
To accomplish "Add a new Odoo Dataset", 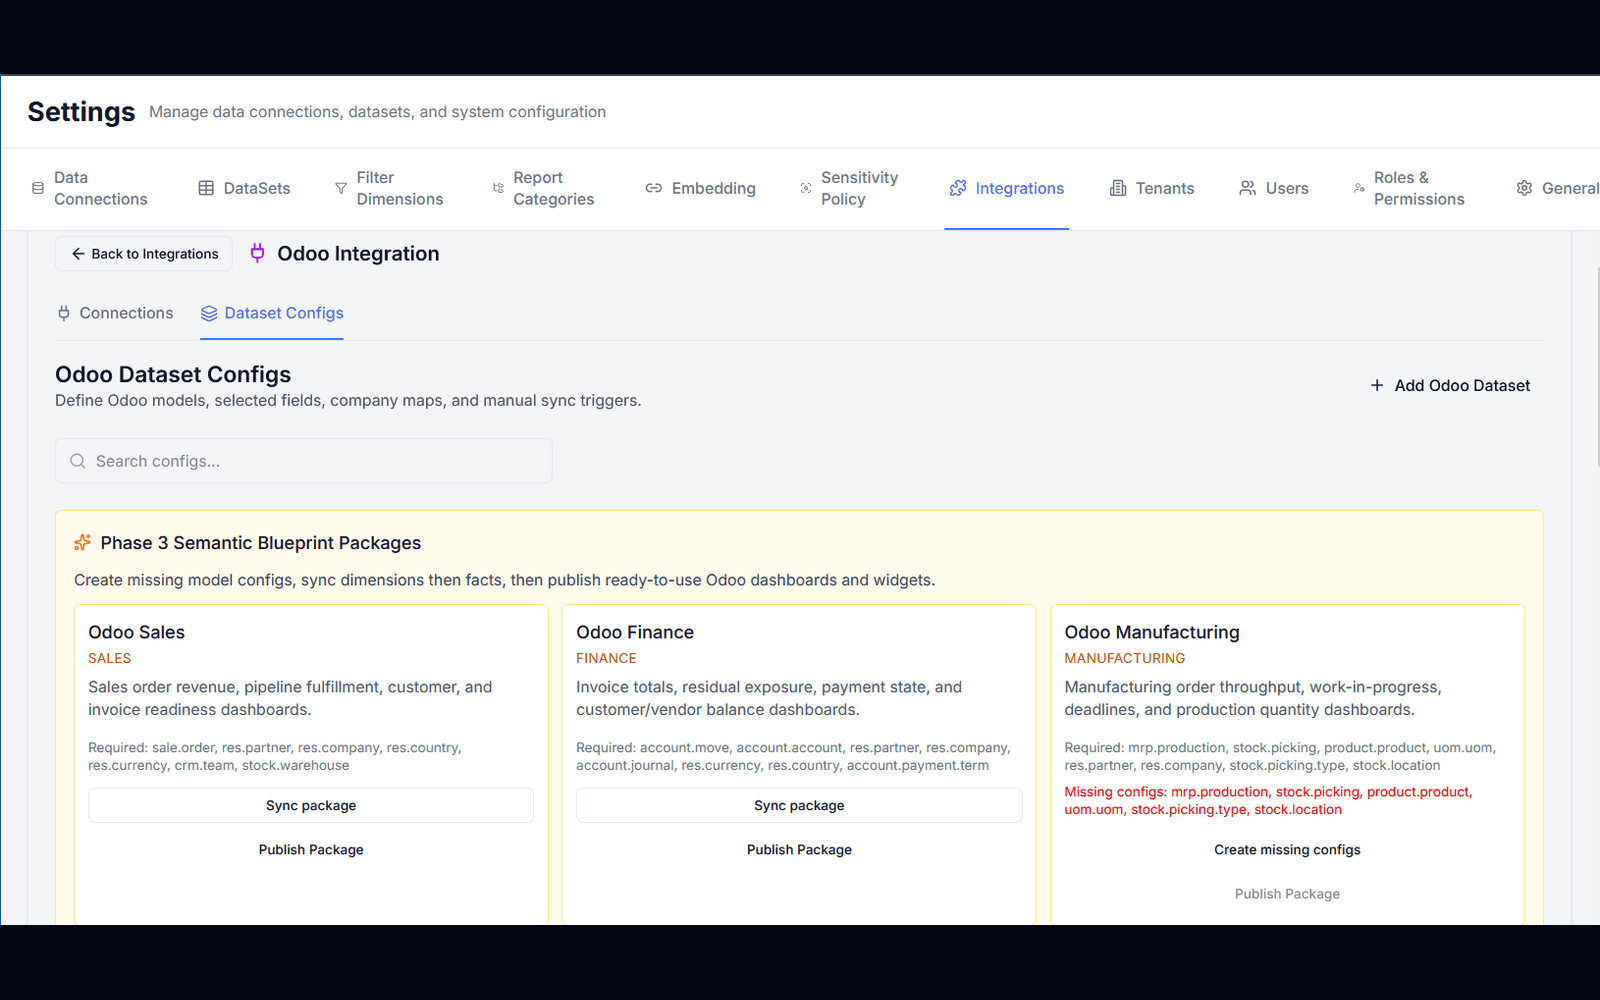I will coord(1450,385).
